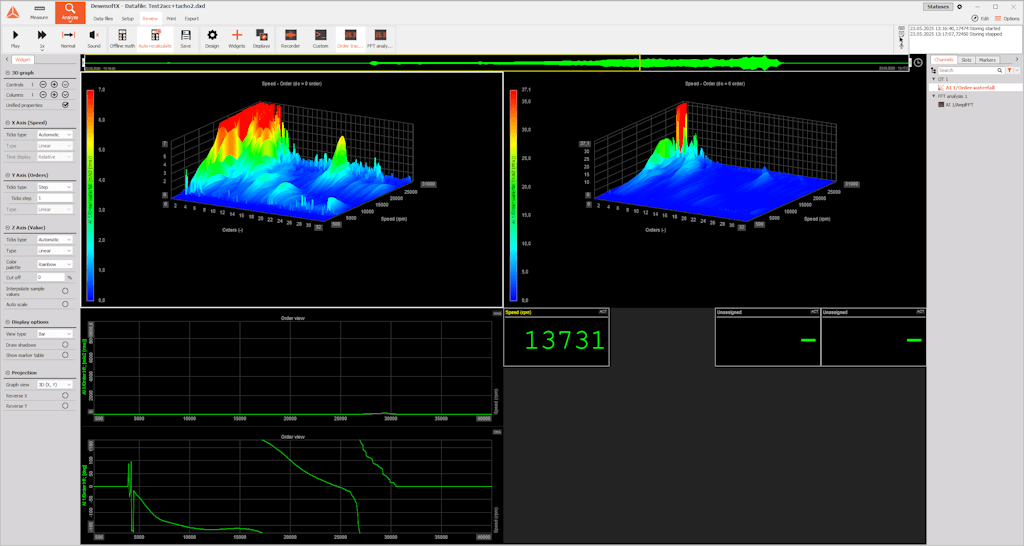Open the Offline math tool

click(122, 38)
